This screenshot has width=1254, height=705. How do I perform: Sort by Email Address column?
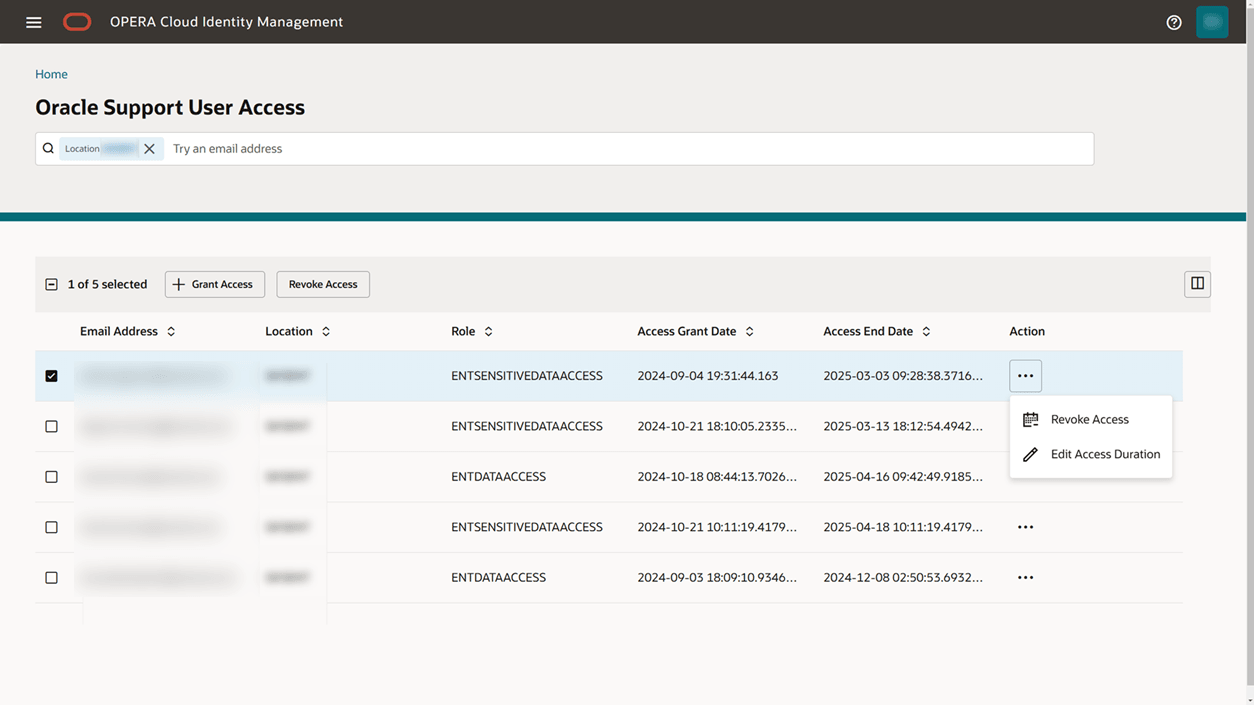(171, 331)
